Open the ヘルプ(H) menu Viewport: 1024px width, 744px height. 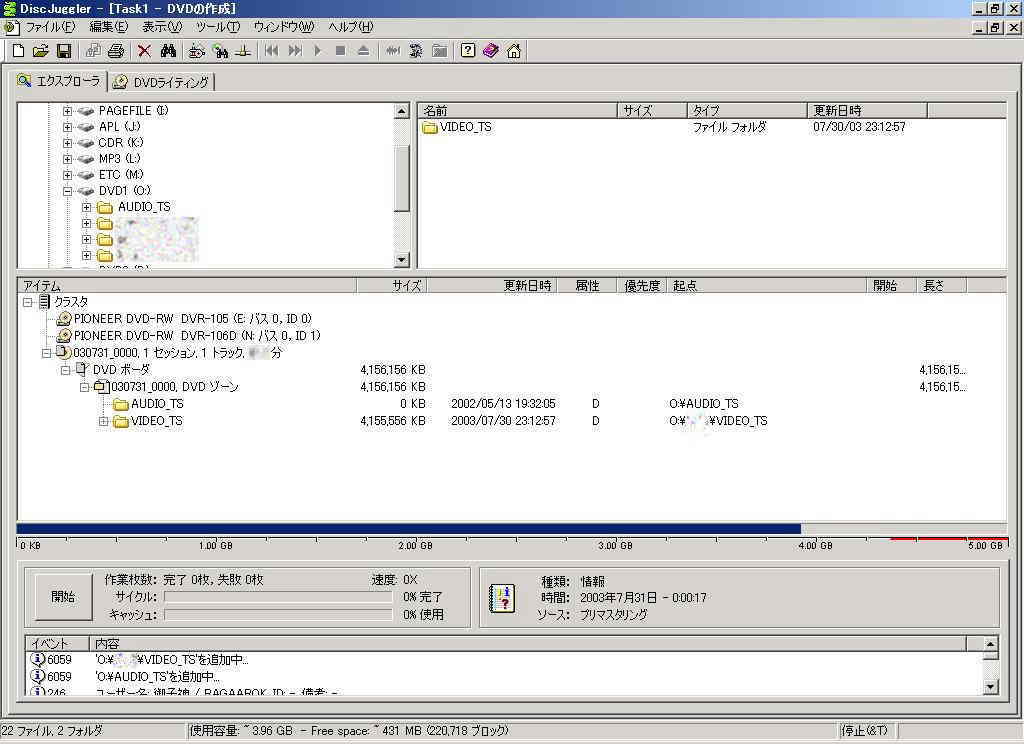pos(351,27)
